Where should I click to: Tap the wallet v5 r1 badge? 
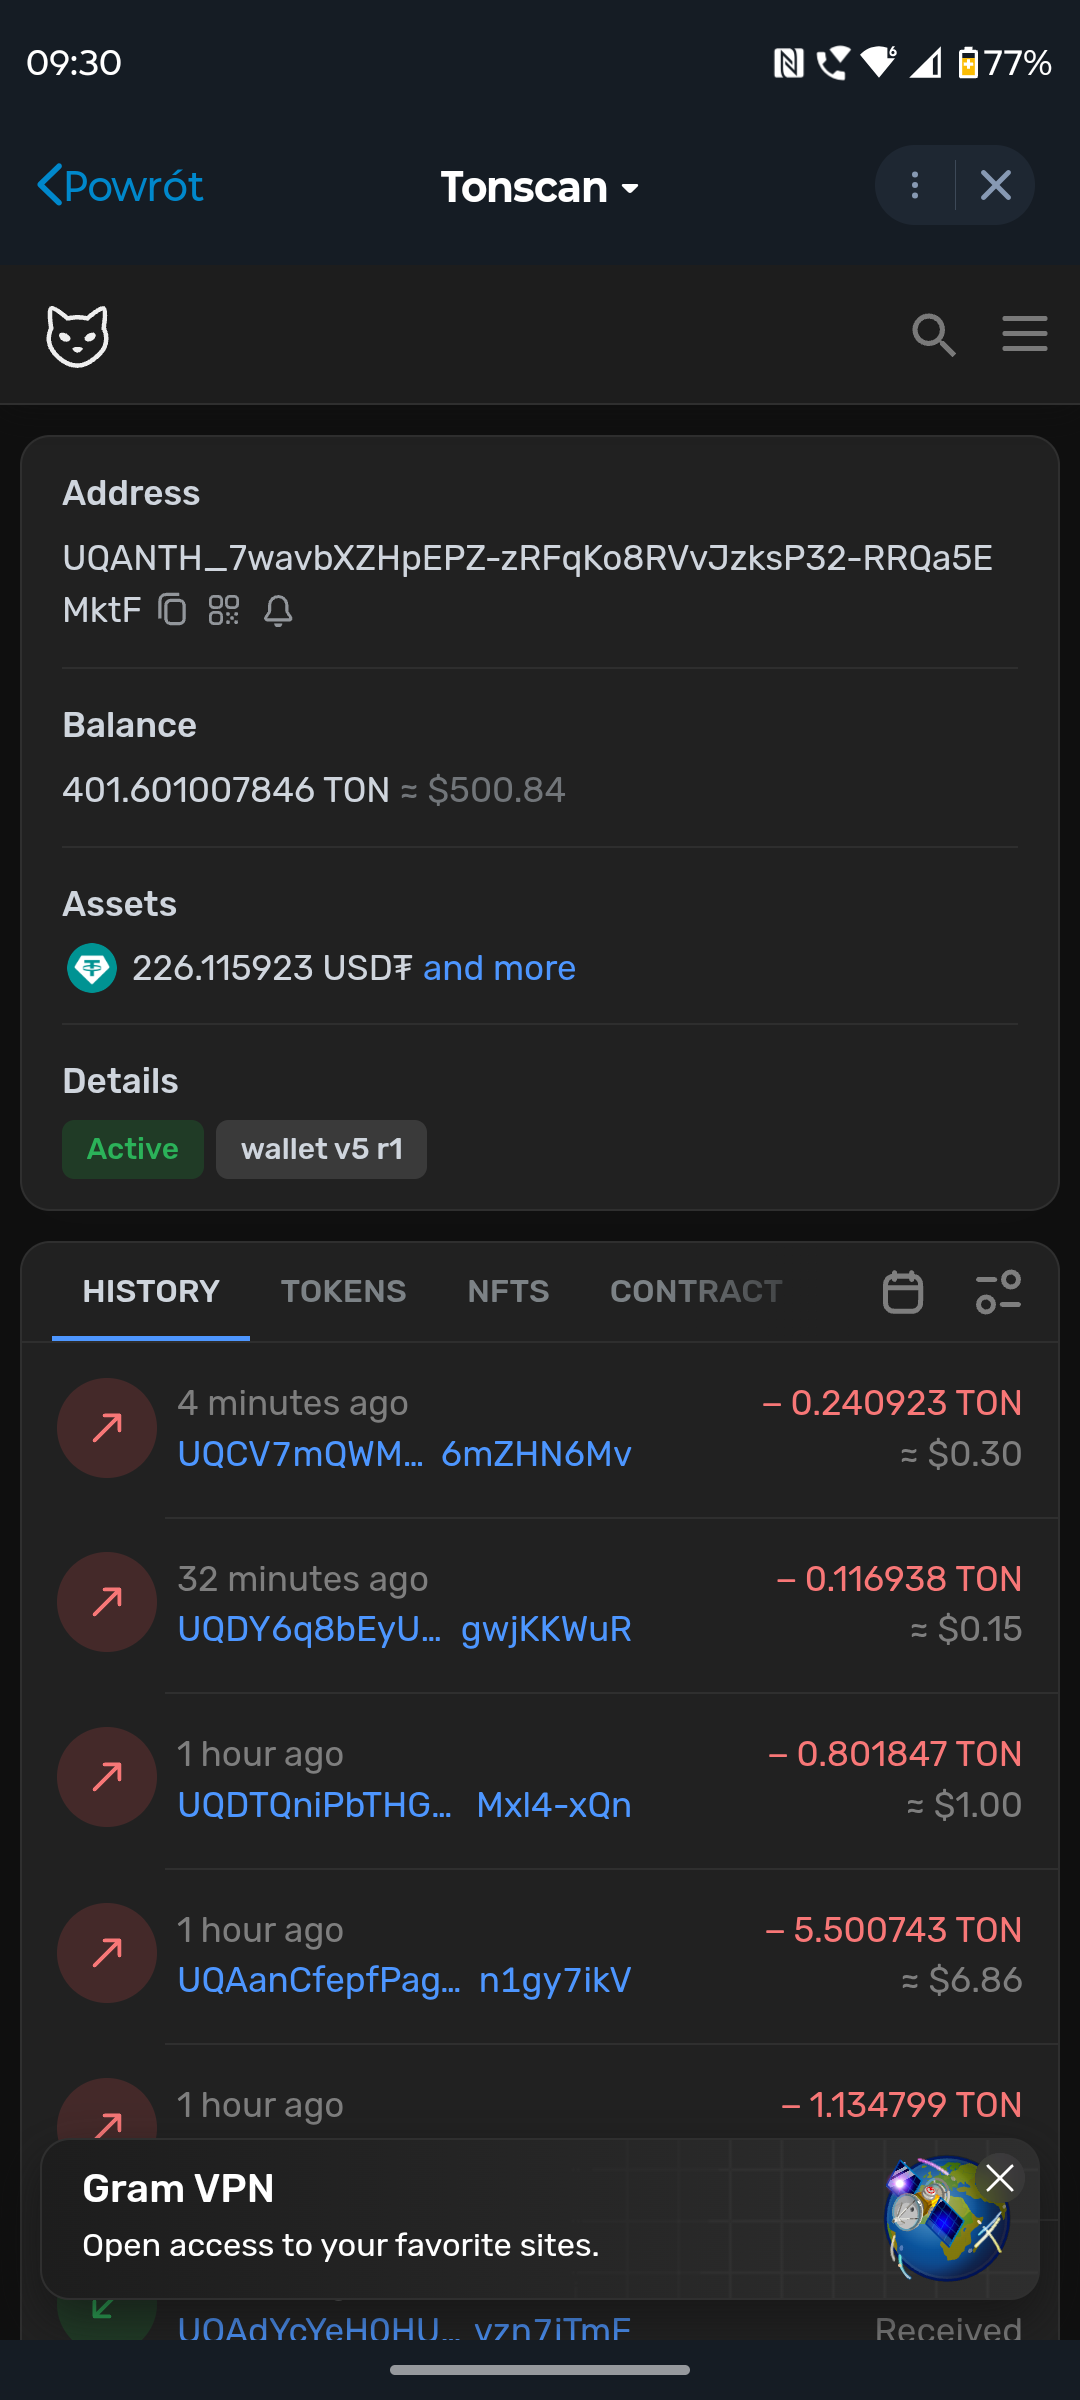point(321,1149)
